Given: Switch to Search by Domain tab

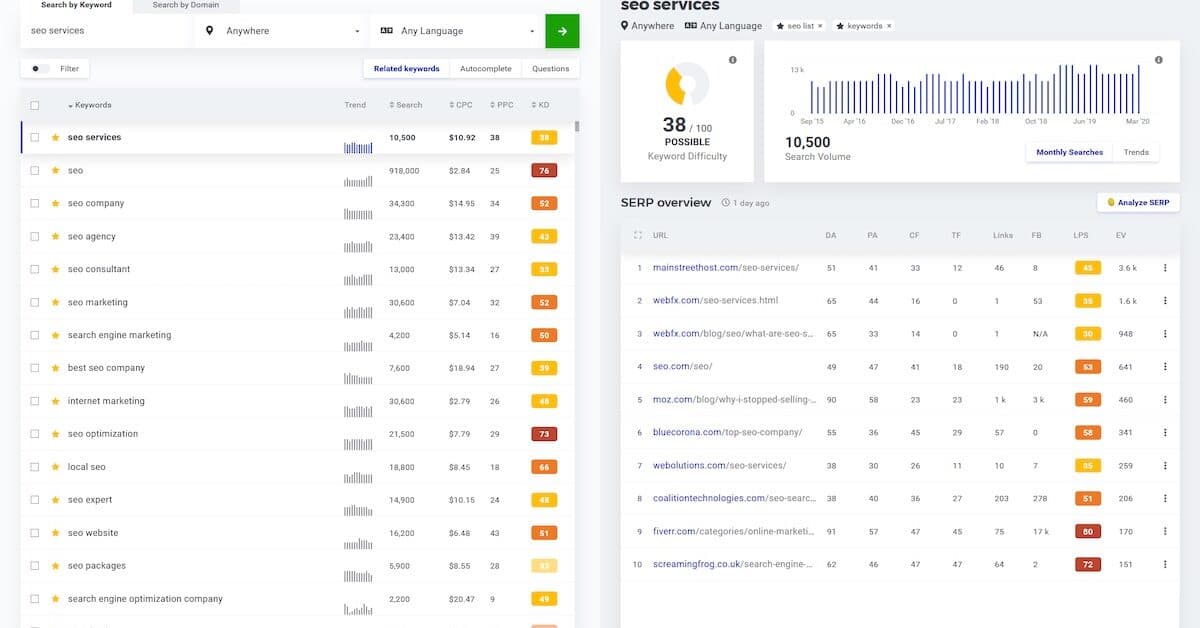Looking at the screenshot, I should (186, 6).
